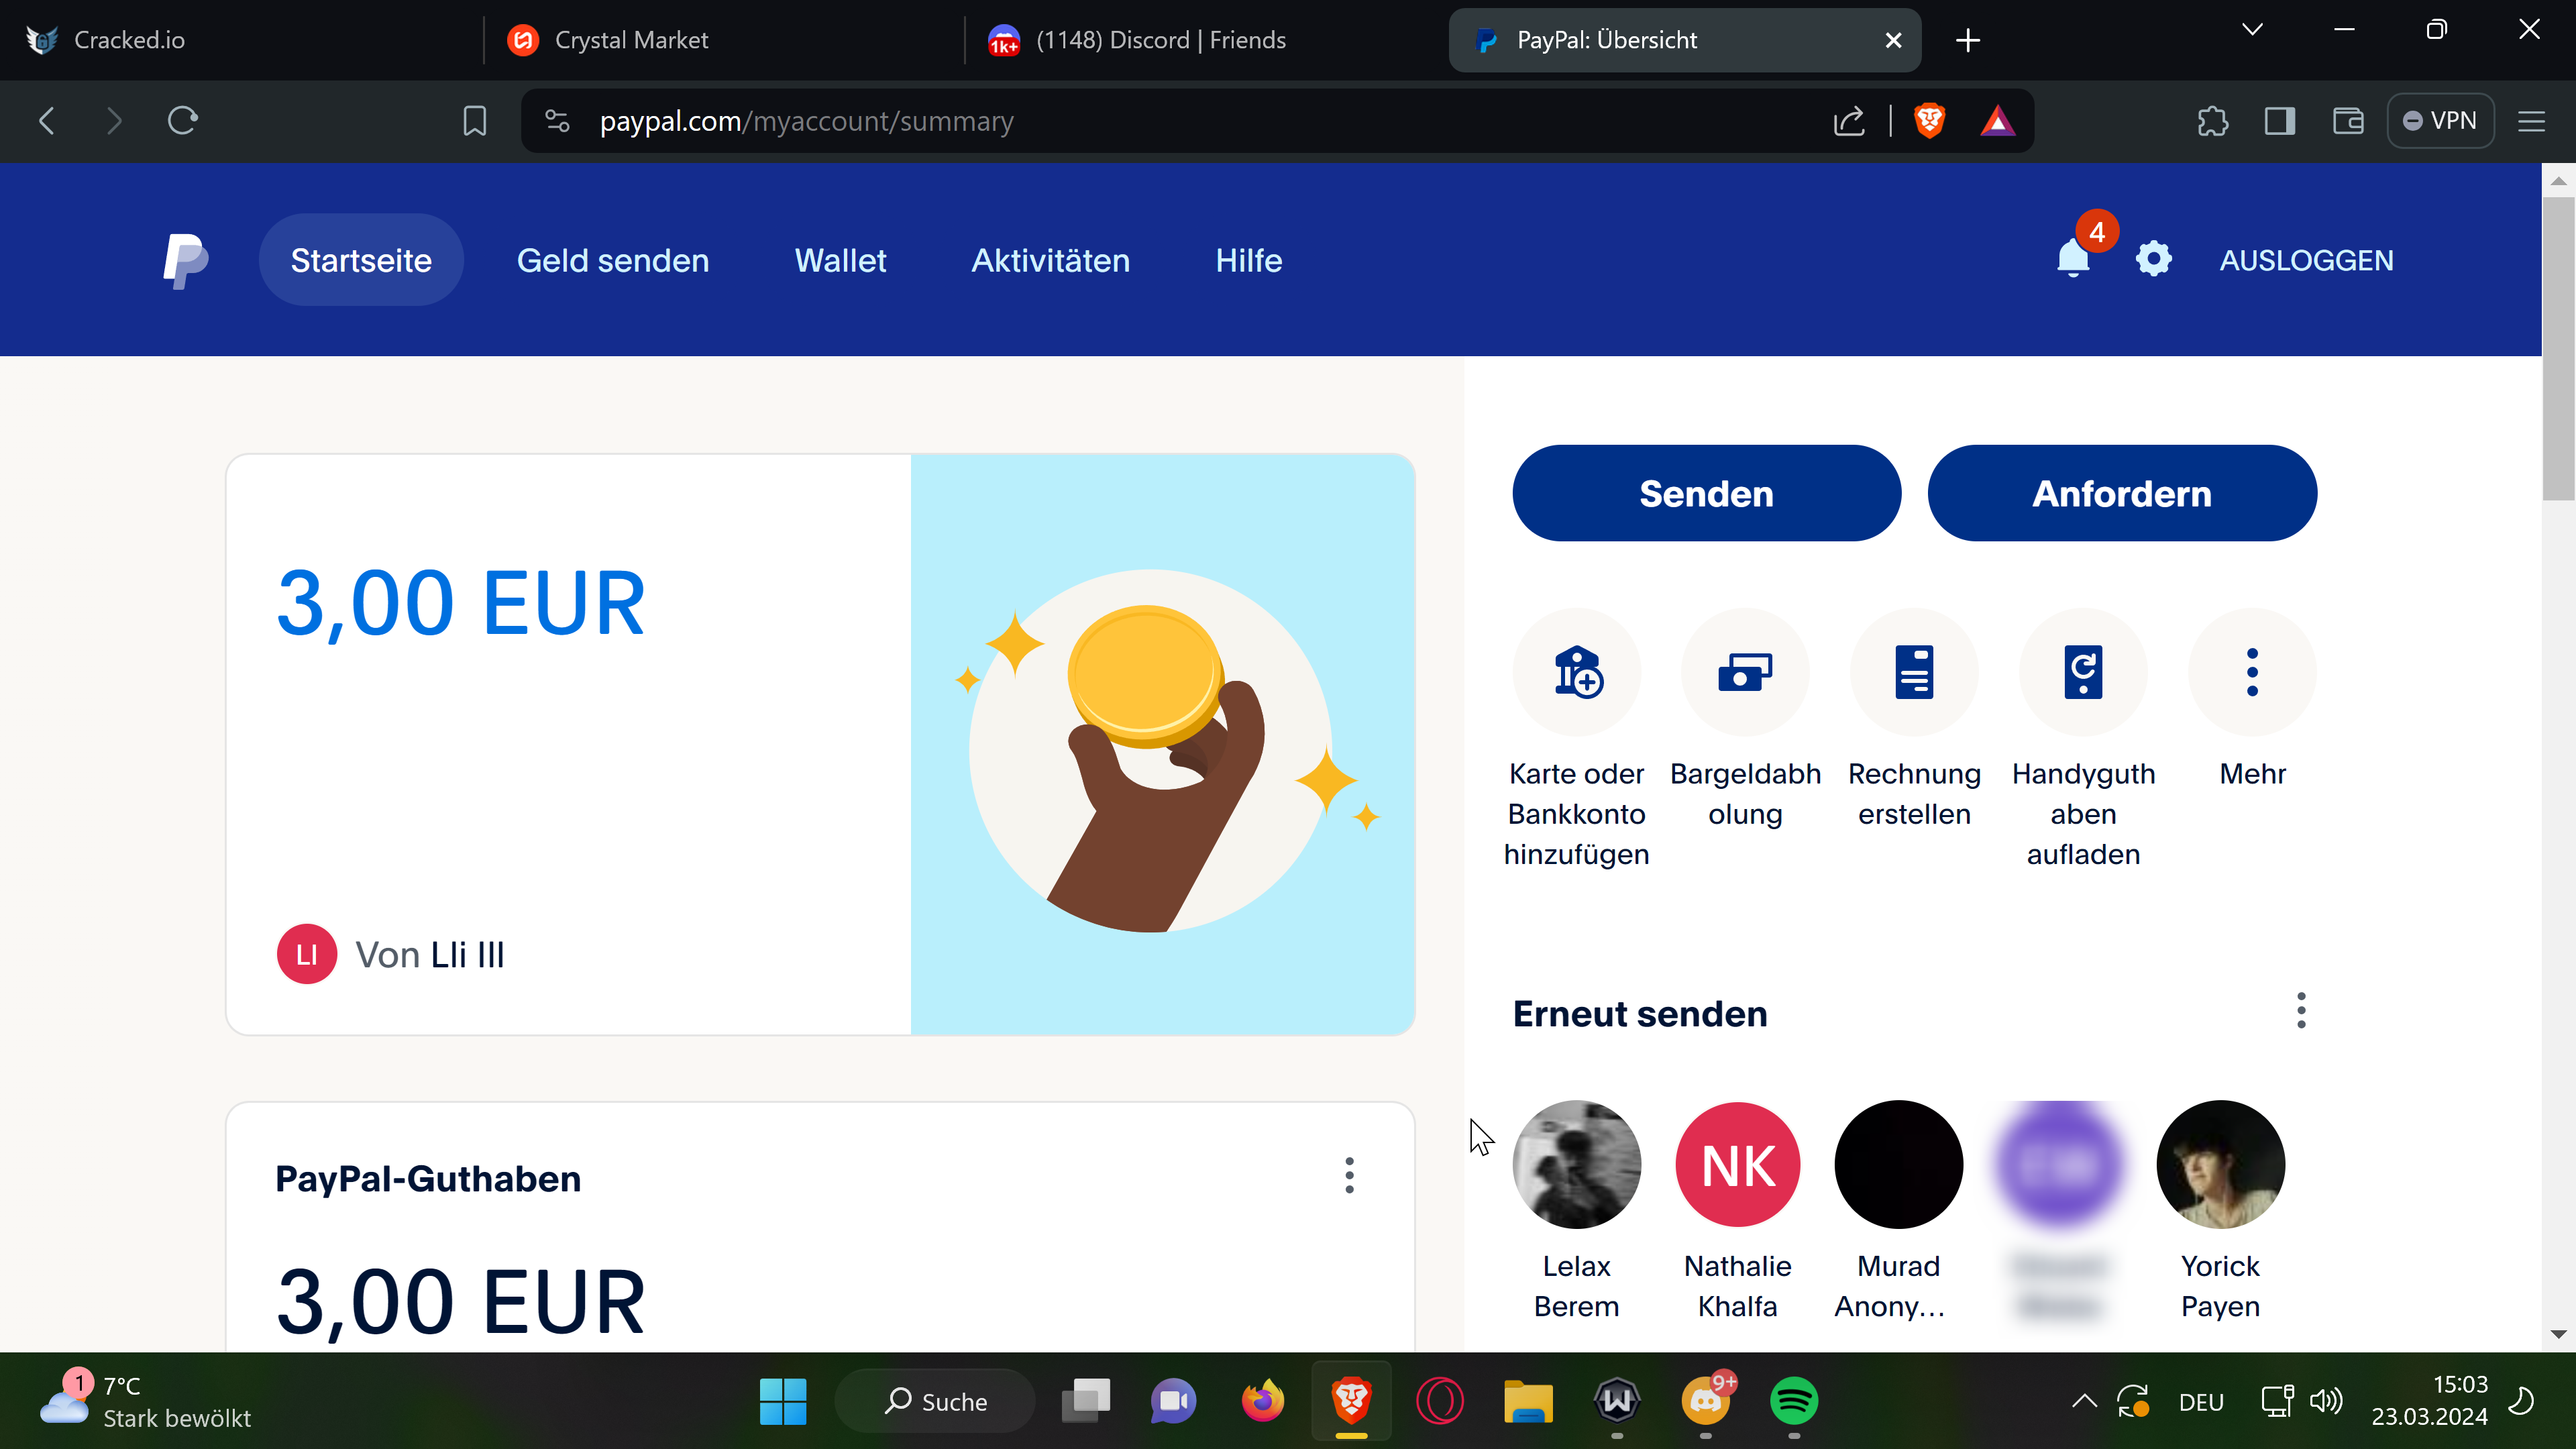The width and height of the screenshot is (2576, 1449).
Task: Click the page vertical scrollbar thumb
Action: (x=2558, y=350)
